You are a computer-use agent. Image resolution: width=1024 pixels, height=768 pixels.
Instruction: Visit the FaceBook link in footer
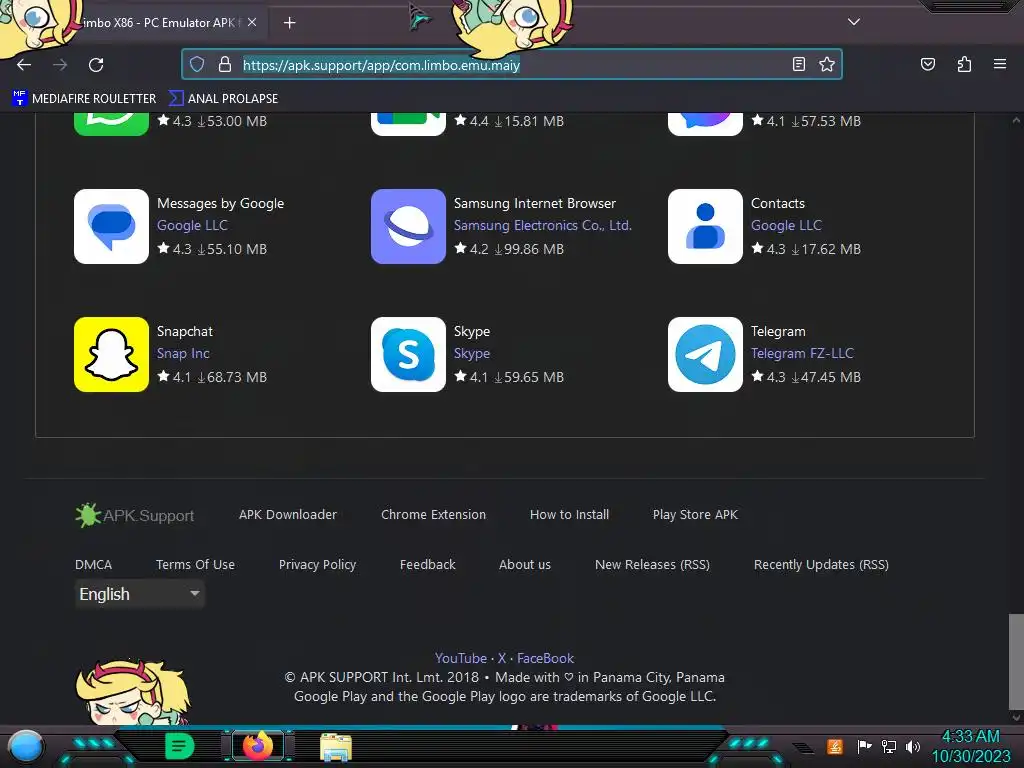545,658
